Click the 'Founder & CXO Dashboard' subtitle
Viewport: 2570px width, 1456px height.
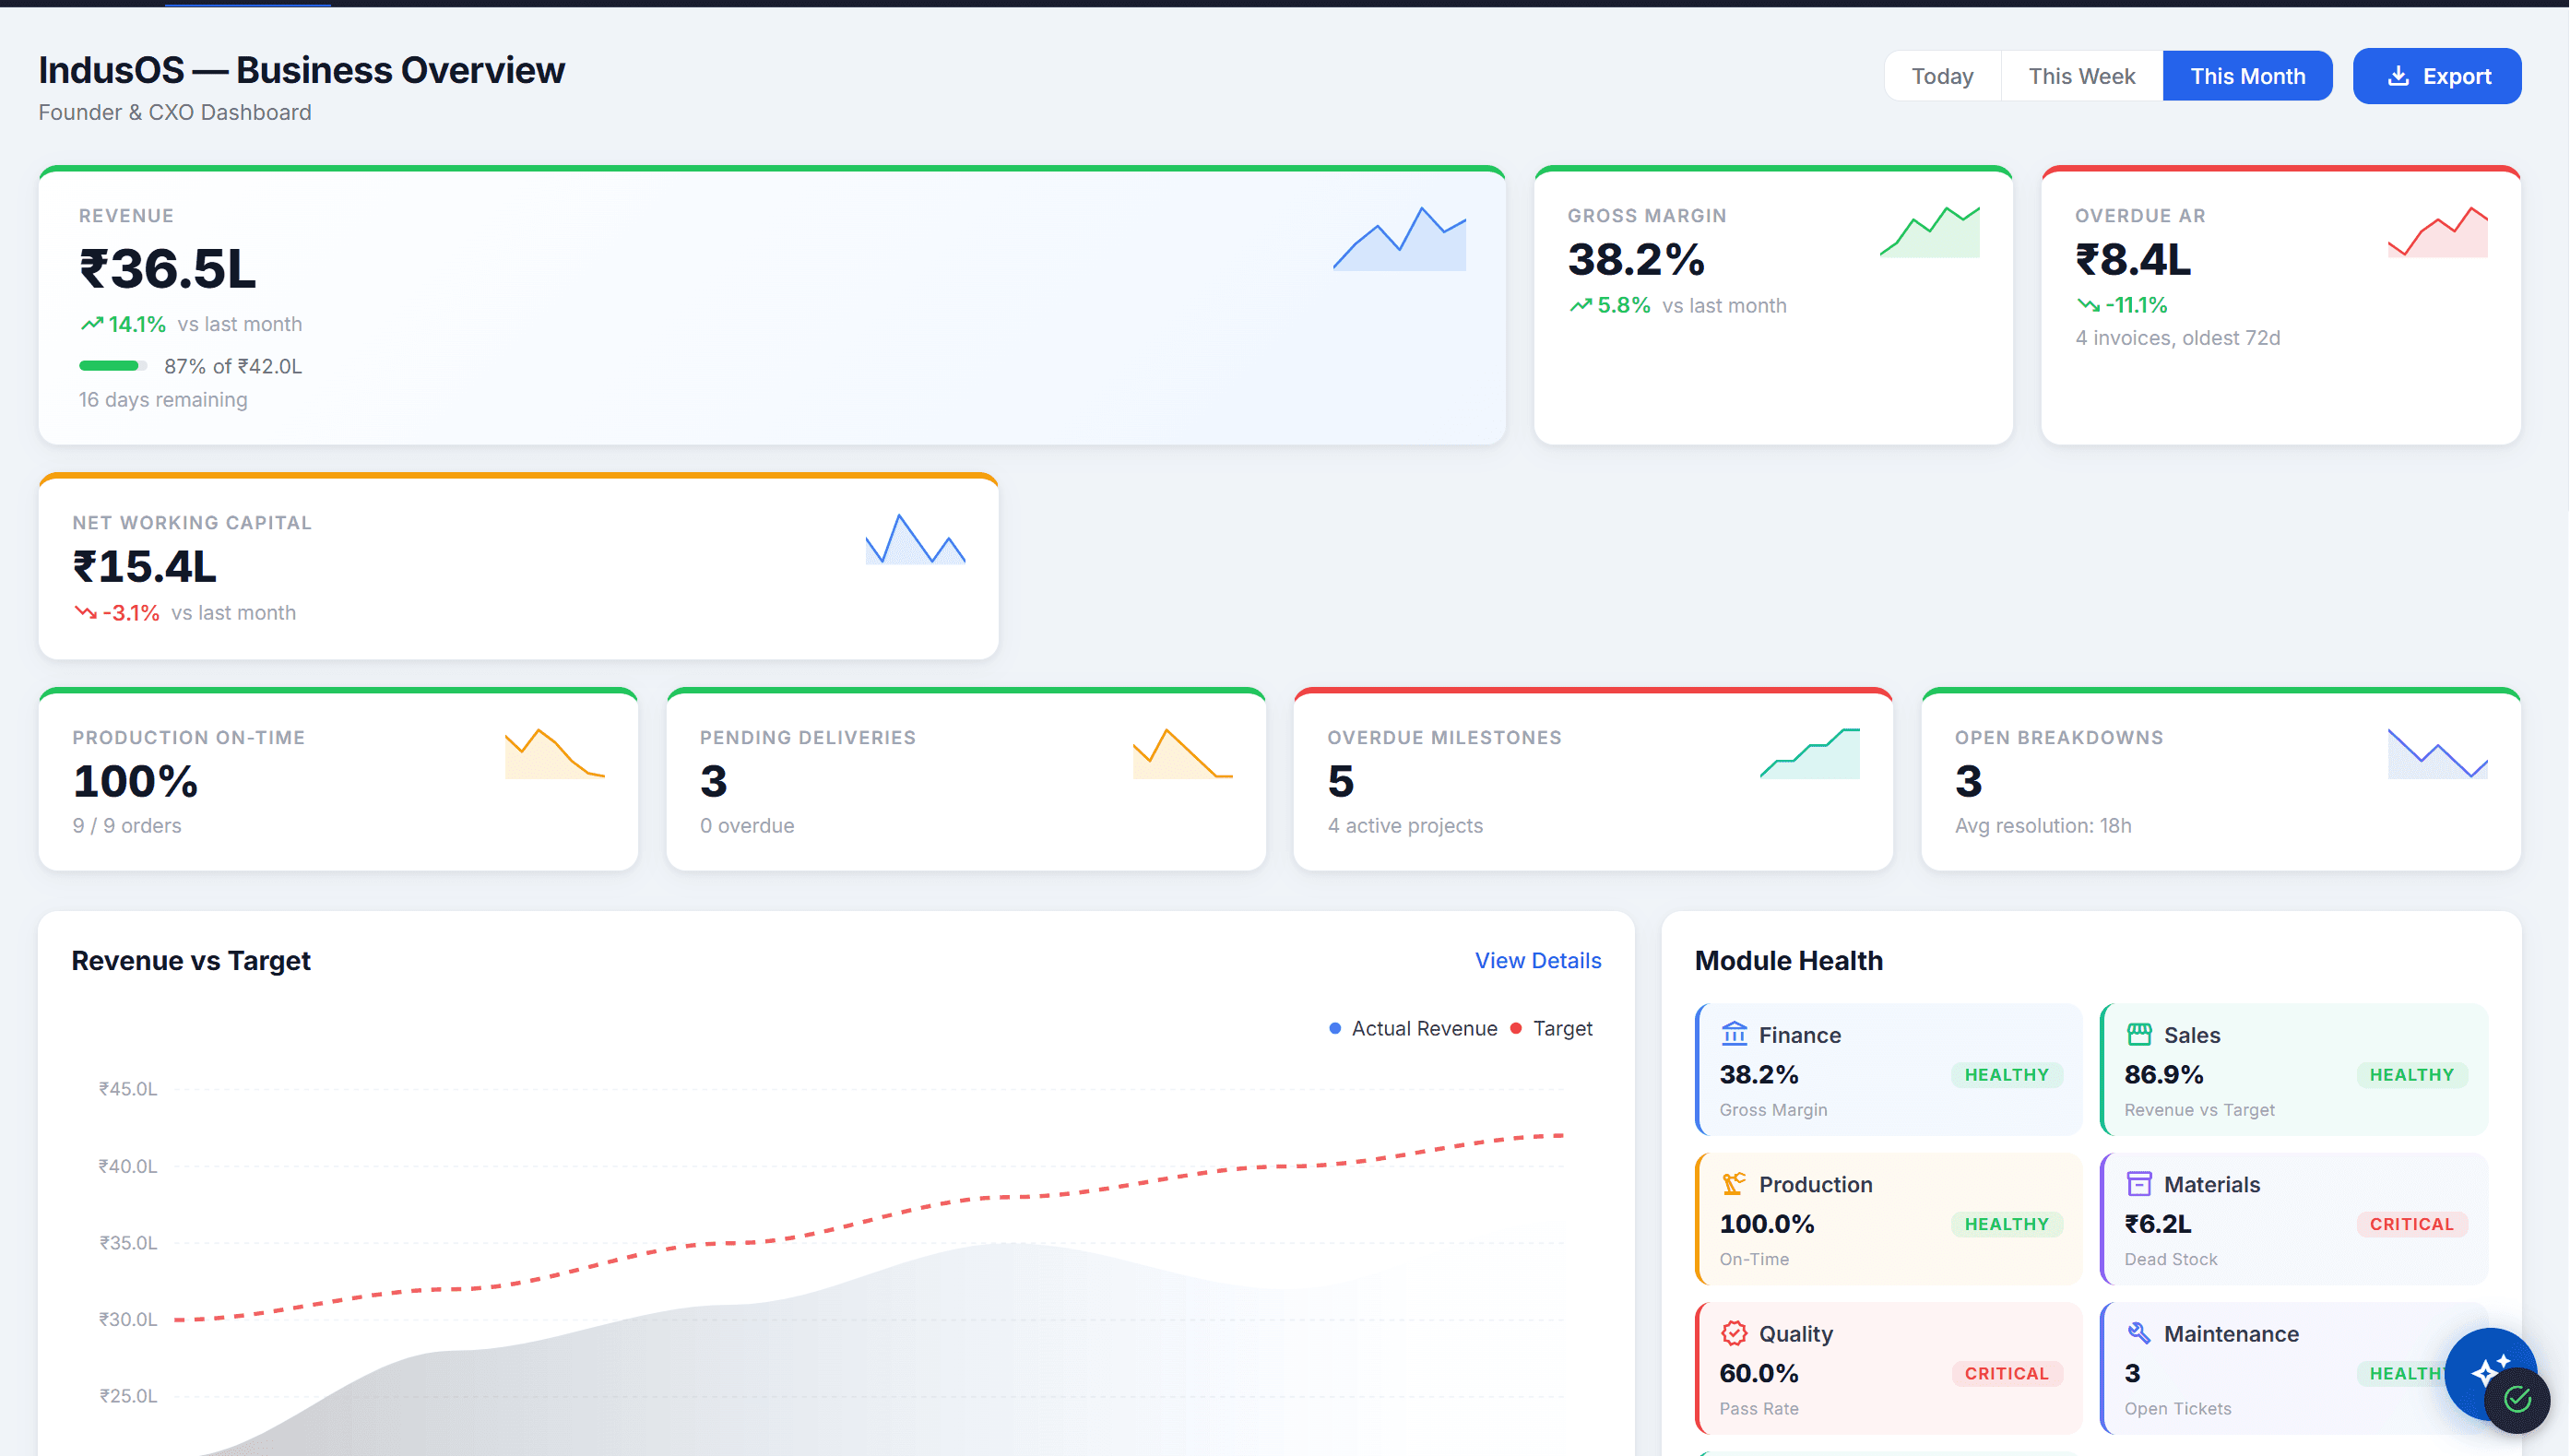tap(175, 112)
